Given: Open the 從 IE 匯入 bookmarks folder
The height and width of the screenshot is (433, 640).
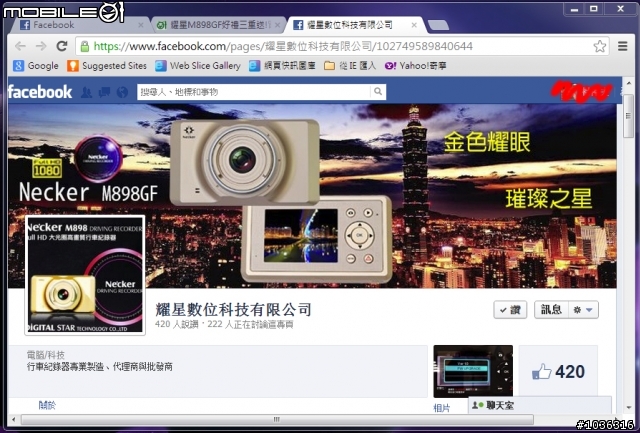Looking at the screenshot, I should click(x=350, y=66).
